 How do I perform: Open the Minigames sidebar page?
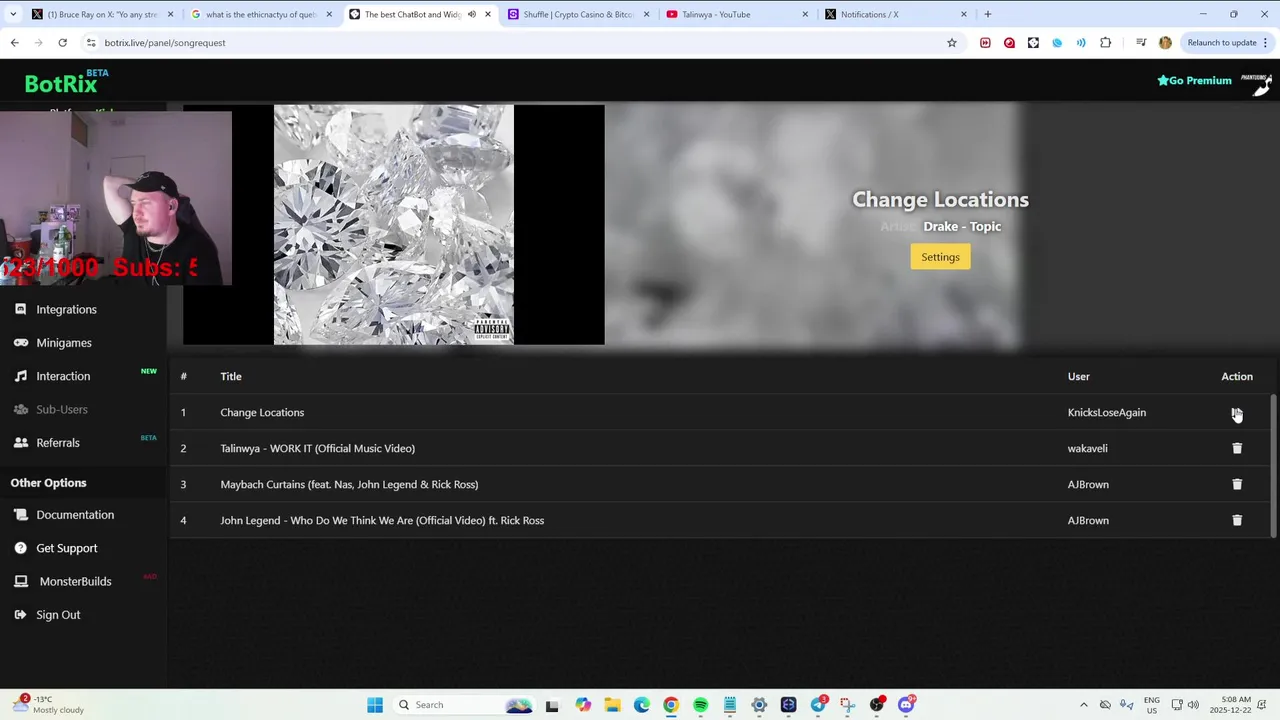(x=64, y=342)
